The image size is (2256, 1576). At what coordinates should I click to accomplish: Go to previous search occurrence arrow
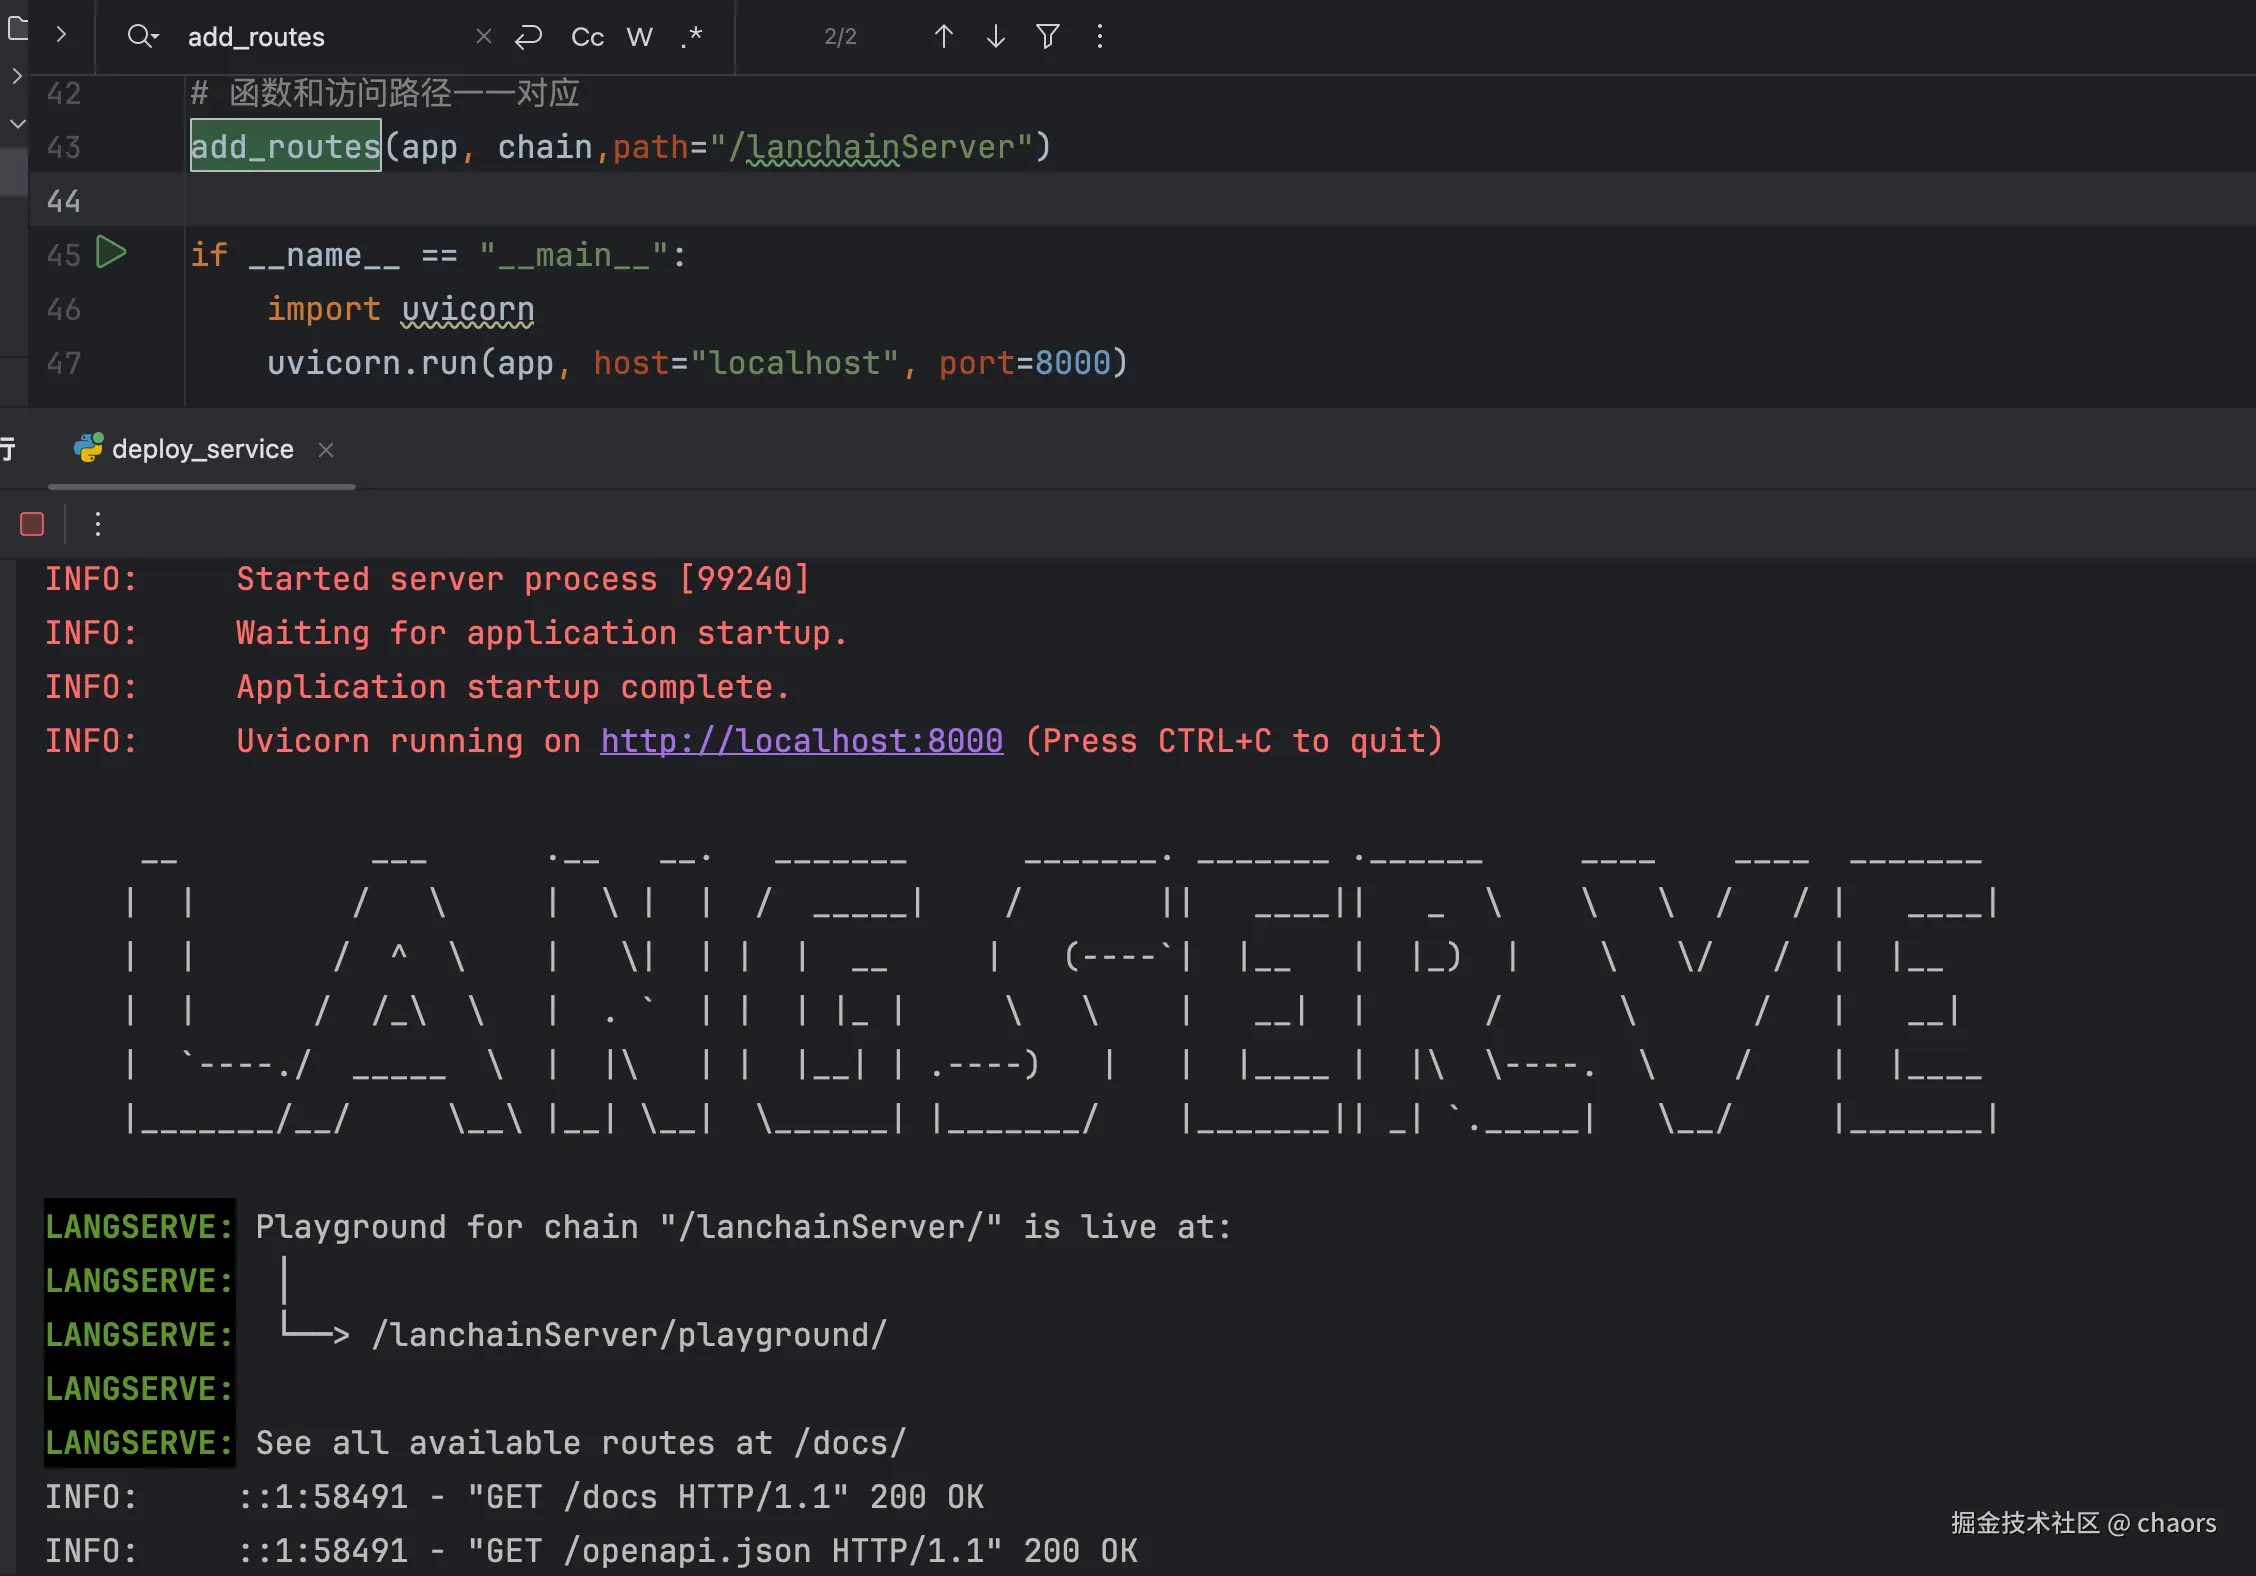[943, 37]
